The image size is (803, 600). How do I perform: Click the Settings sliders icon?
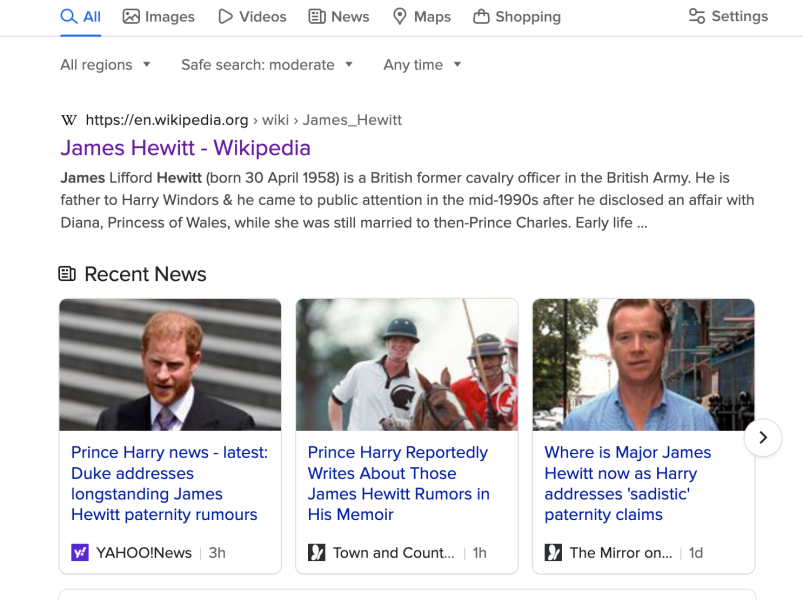[x=697, y=16]
